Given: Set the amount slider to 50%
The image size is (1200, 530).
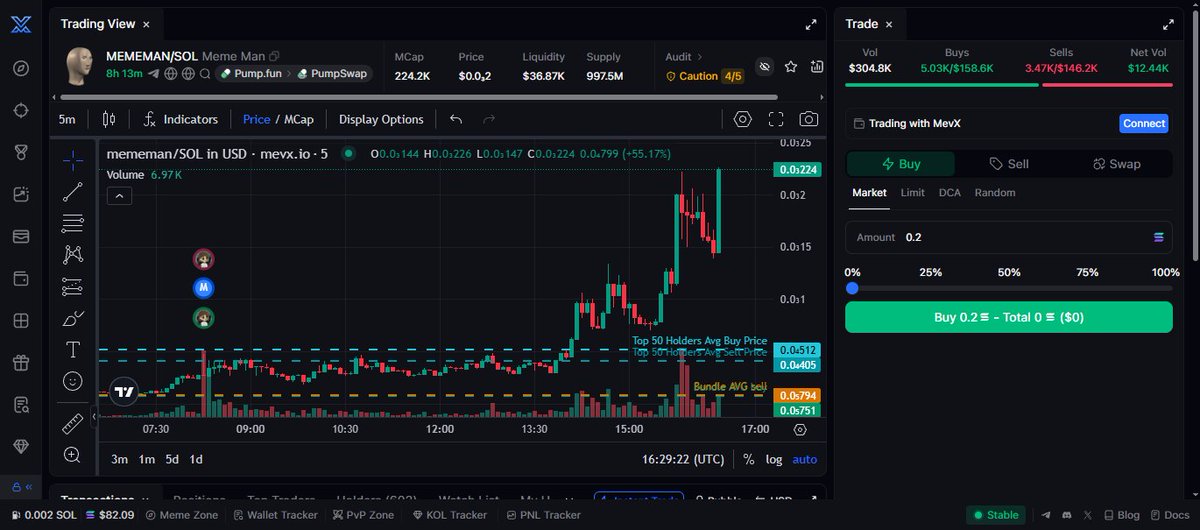Looking at the screenshot, I should point(1009,272).
